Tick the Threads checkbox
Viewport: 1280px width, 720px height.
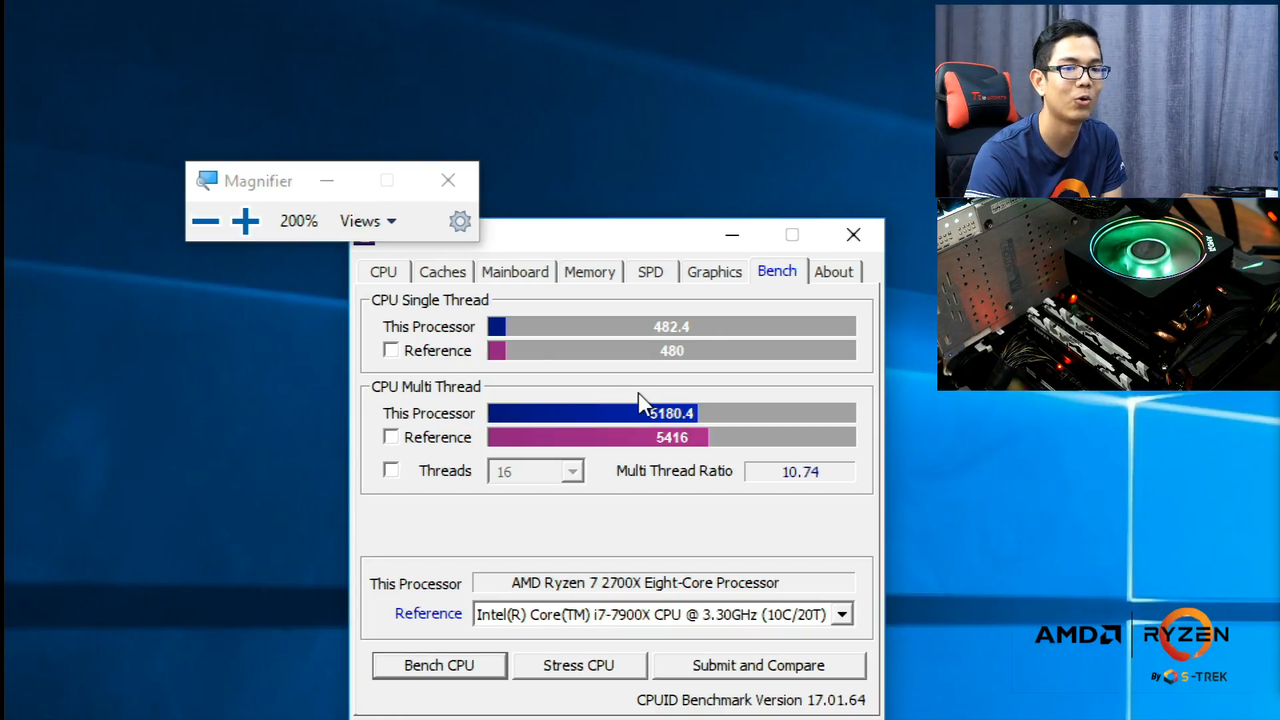click(x=391, y=470)
